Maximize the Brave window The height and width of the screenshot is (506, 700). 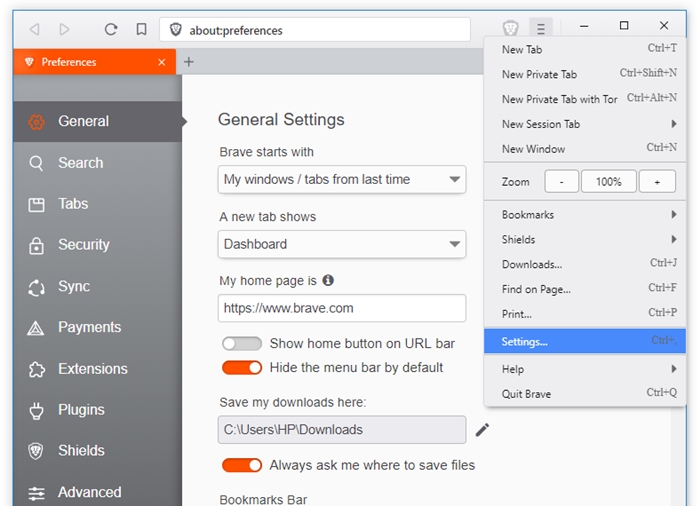click(624, 25)
